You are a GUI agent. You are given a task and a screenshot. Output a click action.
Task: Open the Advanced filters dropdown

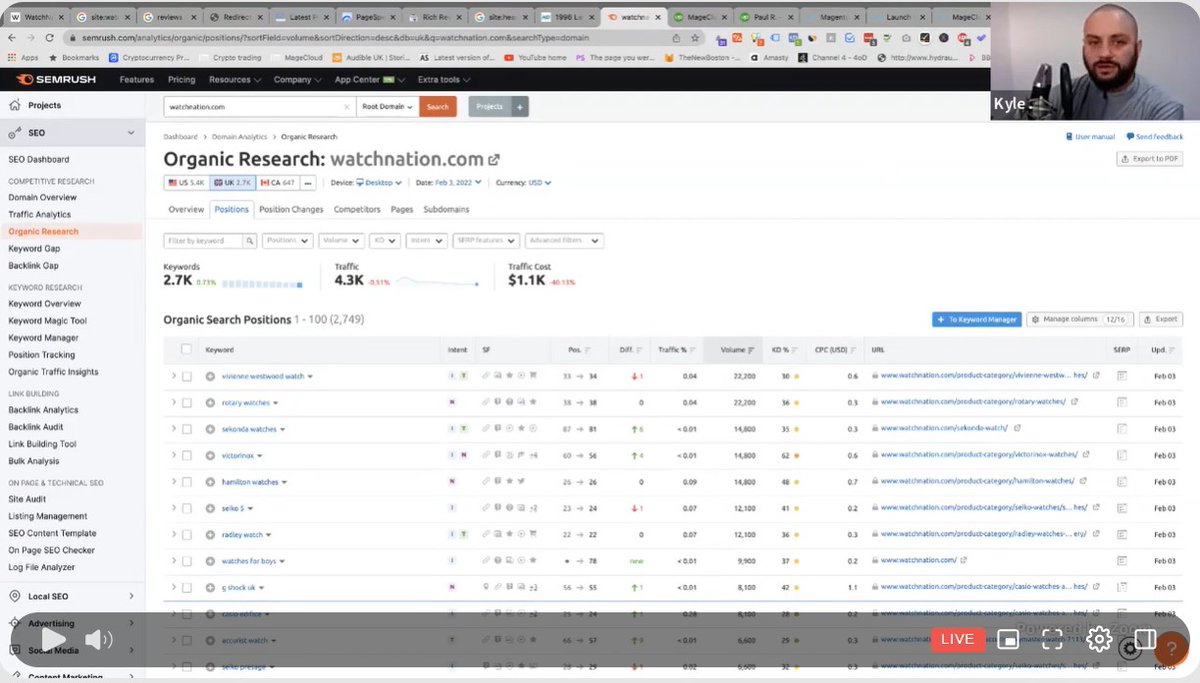tap(564, 241)
